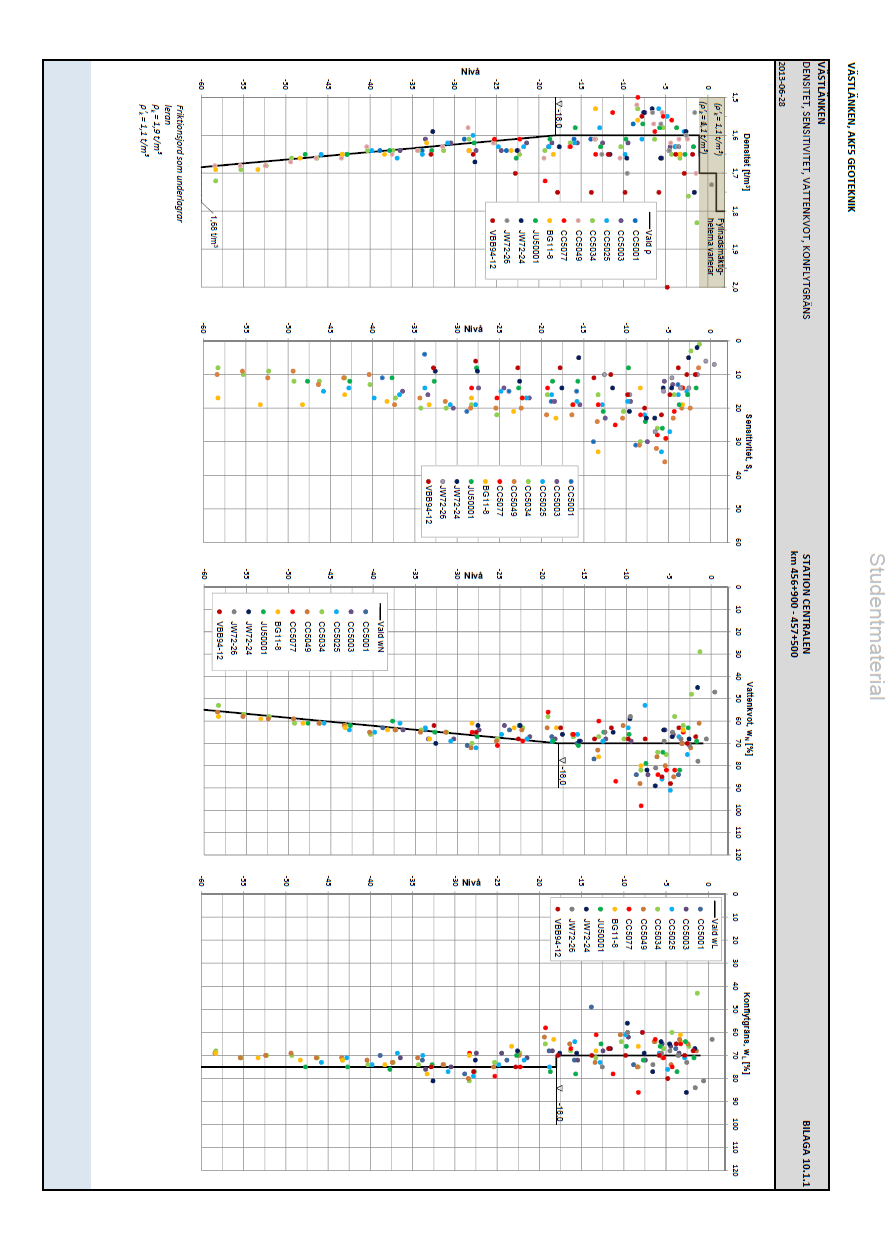Click the '1.68 t/m³' annotation on the density chart
The width and height of the screenshot is (888, 1254).
(215, 232)
